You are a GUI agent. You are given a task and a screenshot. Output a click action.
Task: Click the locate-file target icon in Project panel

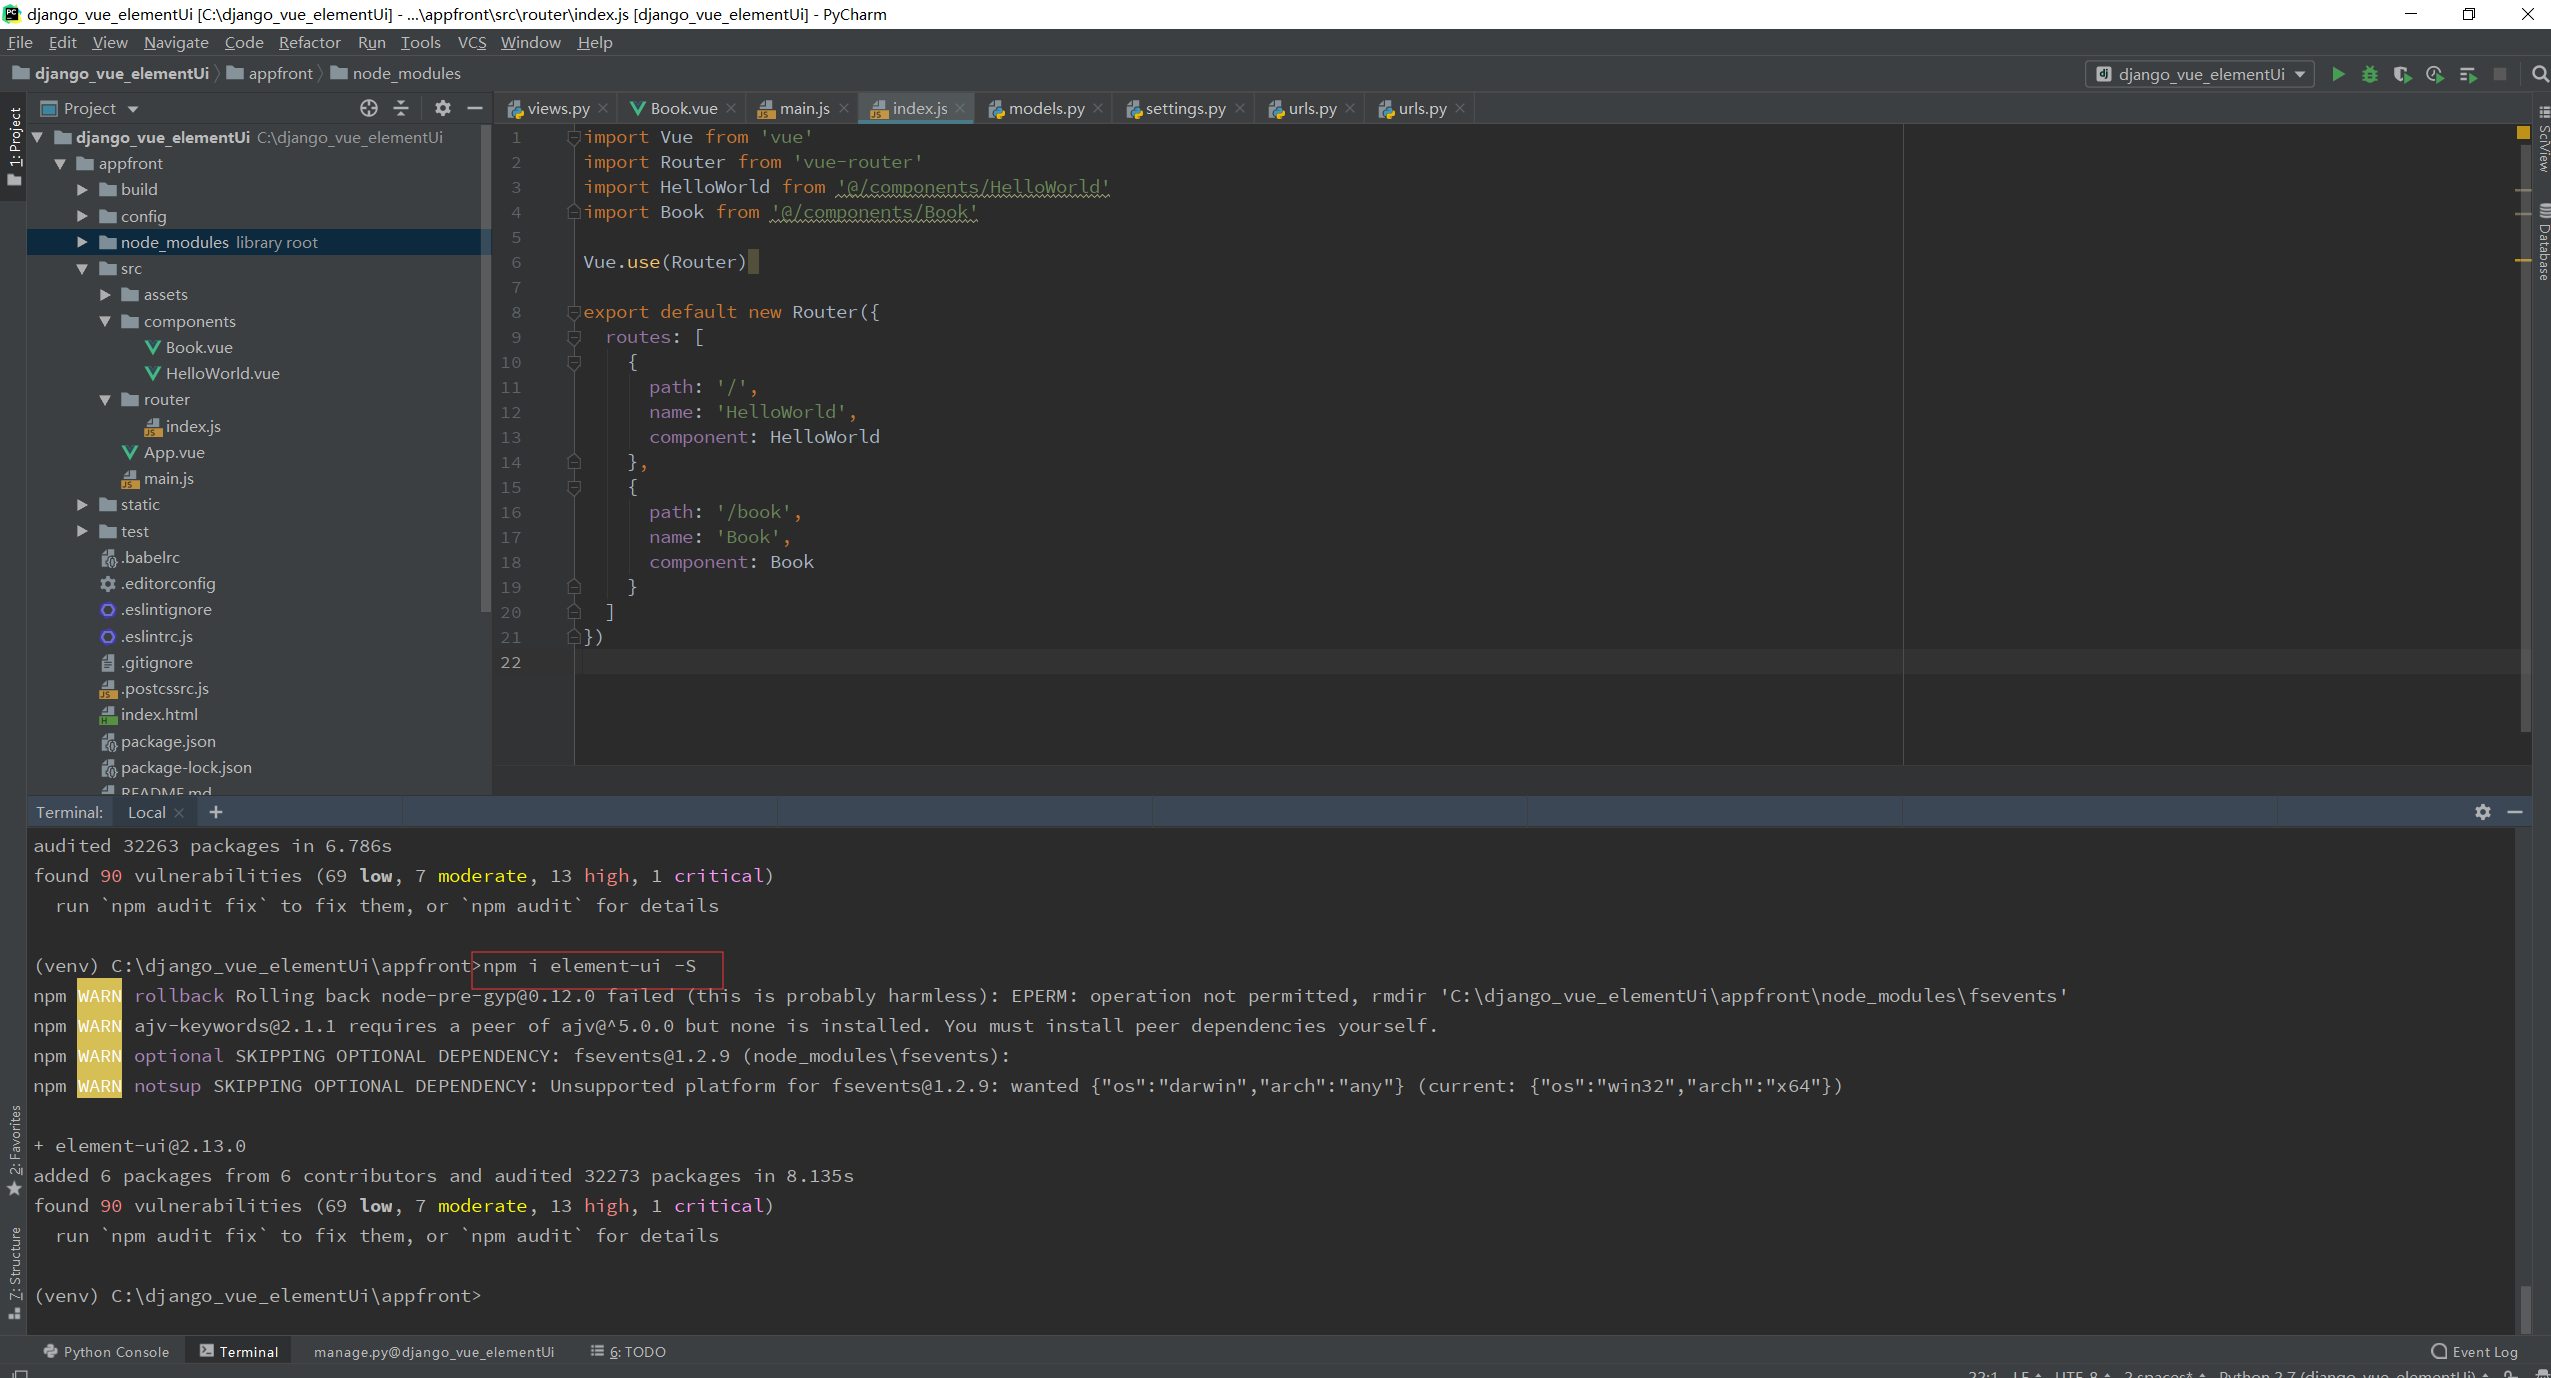369,108
